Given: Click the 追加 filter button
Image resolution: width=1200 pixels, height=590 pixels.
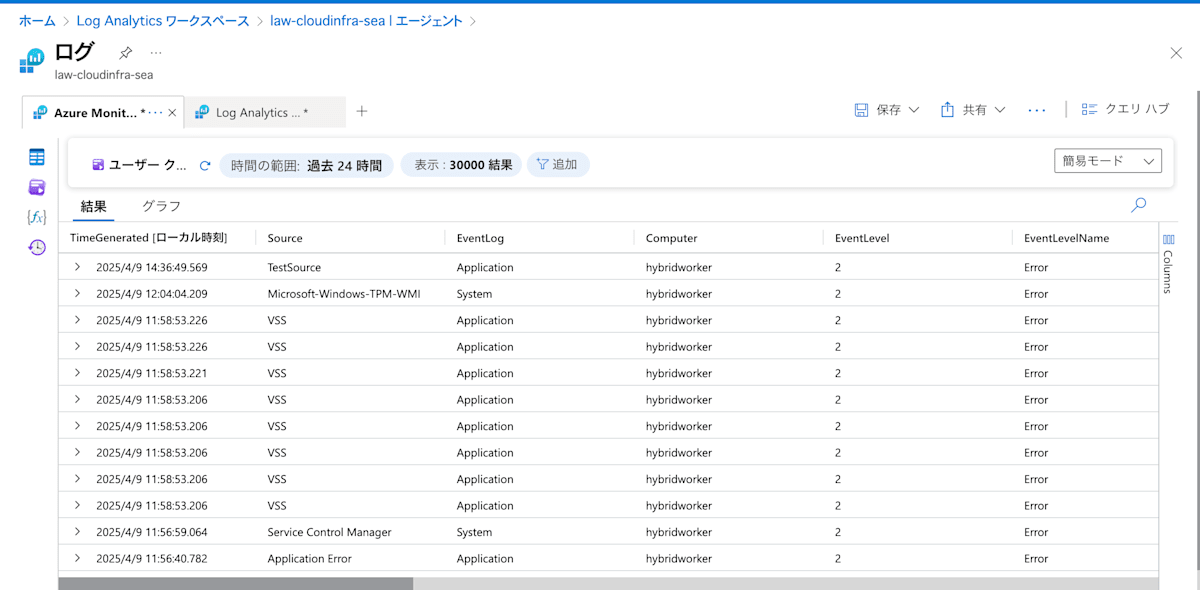Looking at the screenshot, I should 558,165.
